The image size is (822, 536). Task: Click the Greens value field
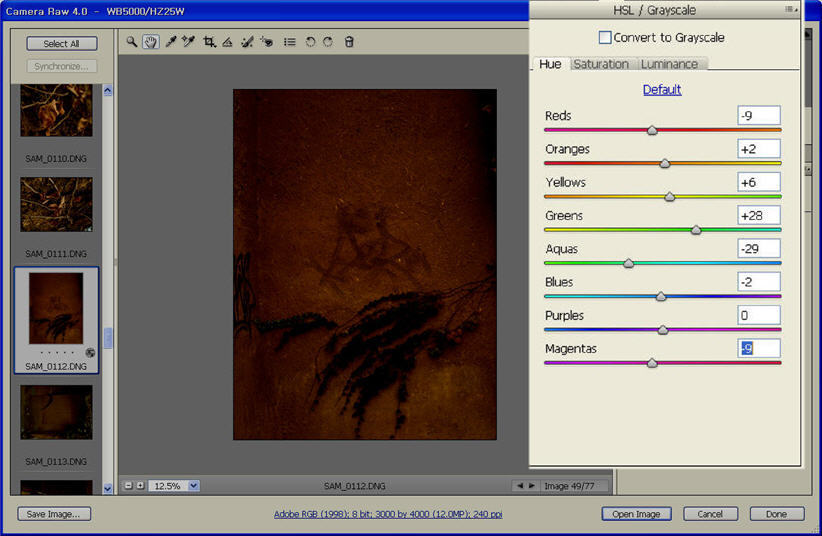point(759,215)
